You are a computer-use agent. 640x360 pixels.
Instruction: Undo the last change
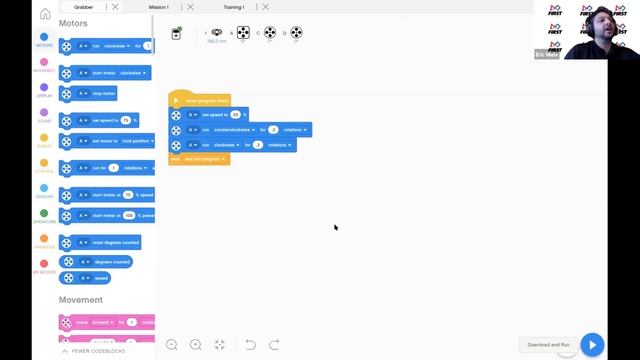tap(250, 344)
